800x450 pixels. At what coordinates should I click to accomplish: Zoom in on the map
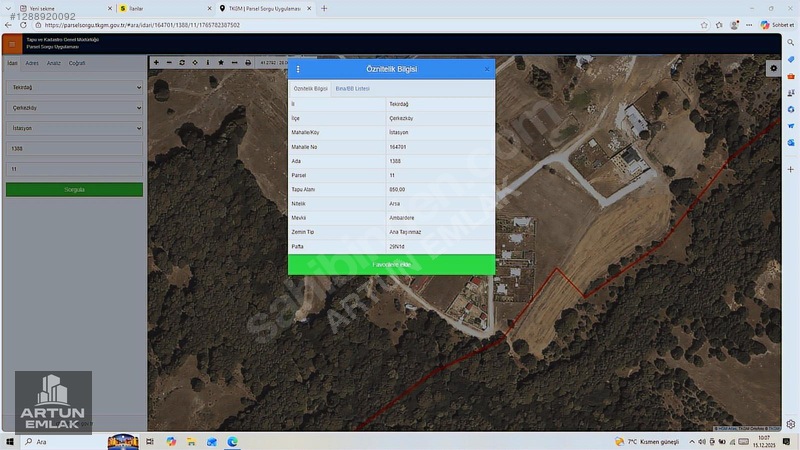[156, 62]
